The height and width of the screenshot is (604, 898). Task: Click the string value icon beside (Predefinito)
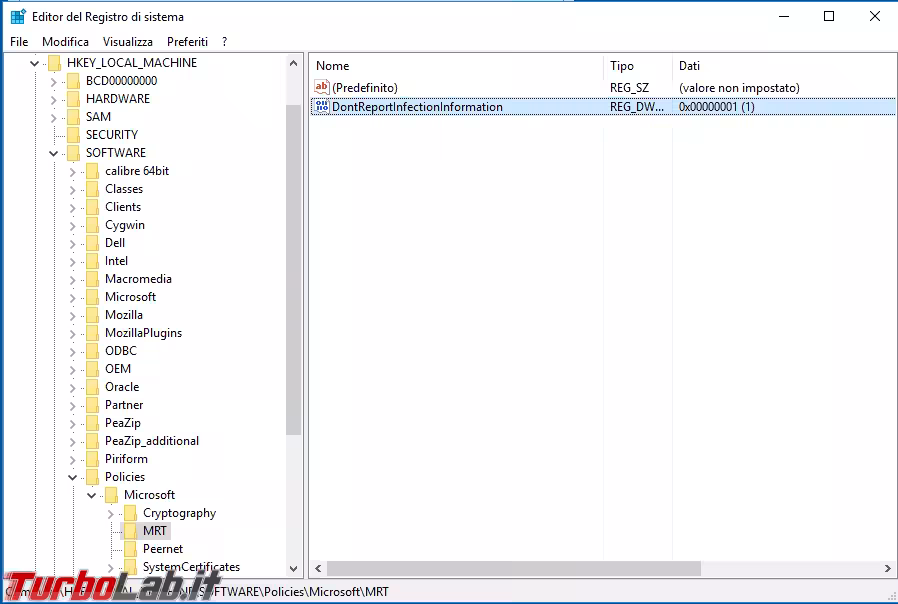(321, 88)
